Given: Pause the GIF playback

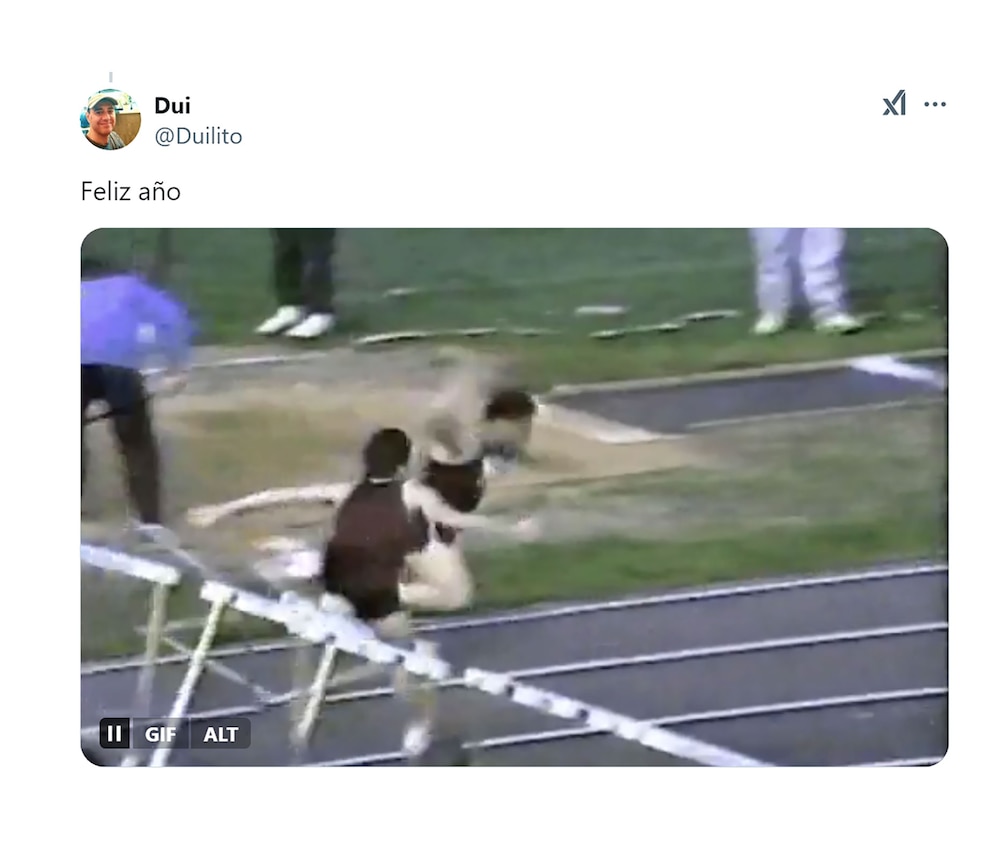Looking at the screenshot, I should pos(115,734).
